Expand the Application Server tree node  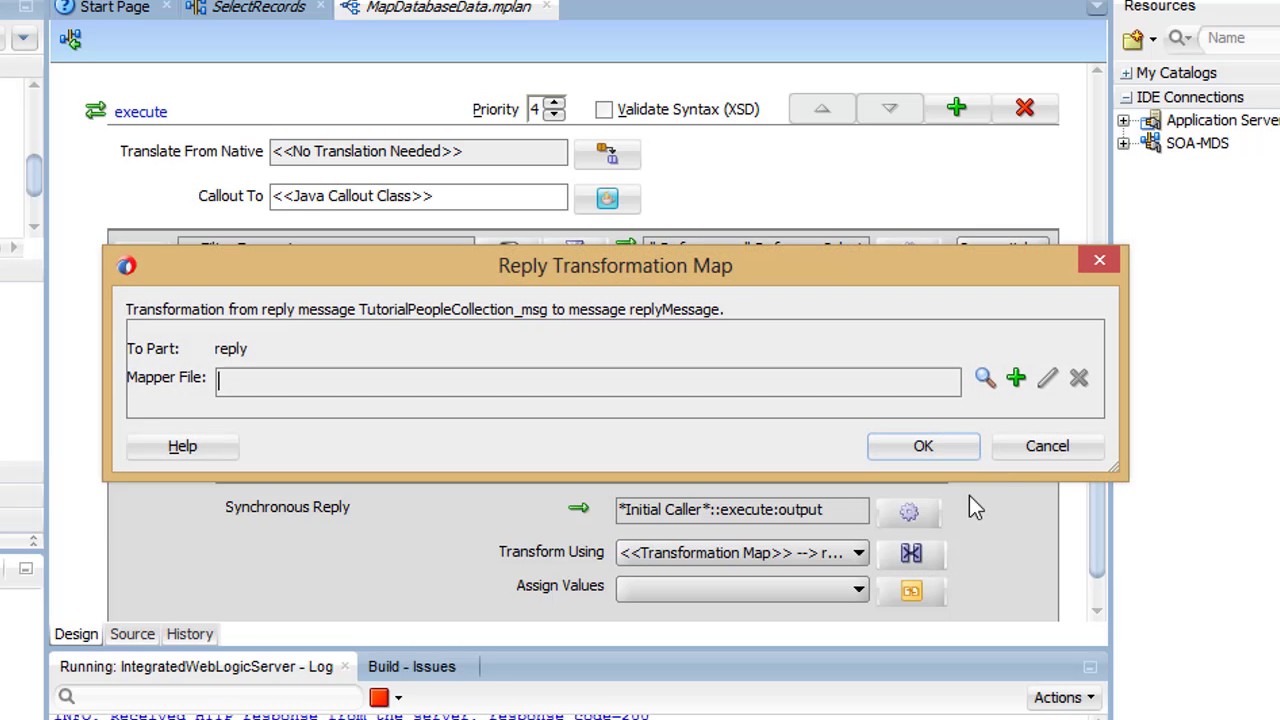coord(1124,120)
